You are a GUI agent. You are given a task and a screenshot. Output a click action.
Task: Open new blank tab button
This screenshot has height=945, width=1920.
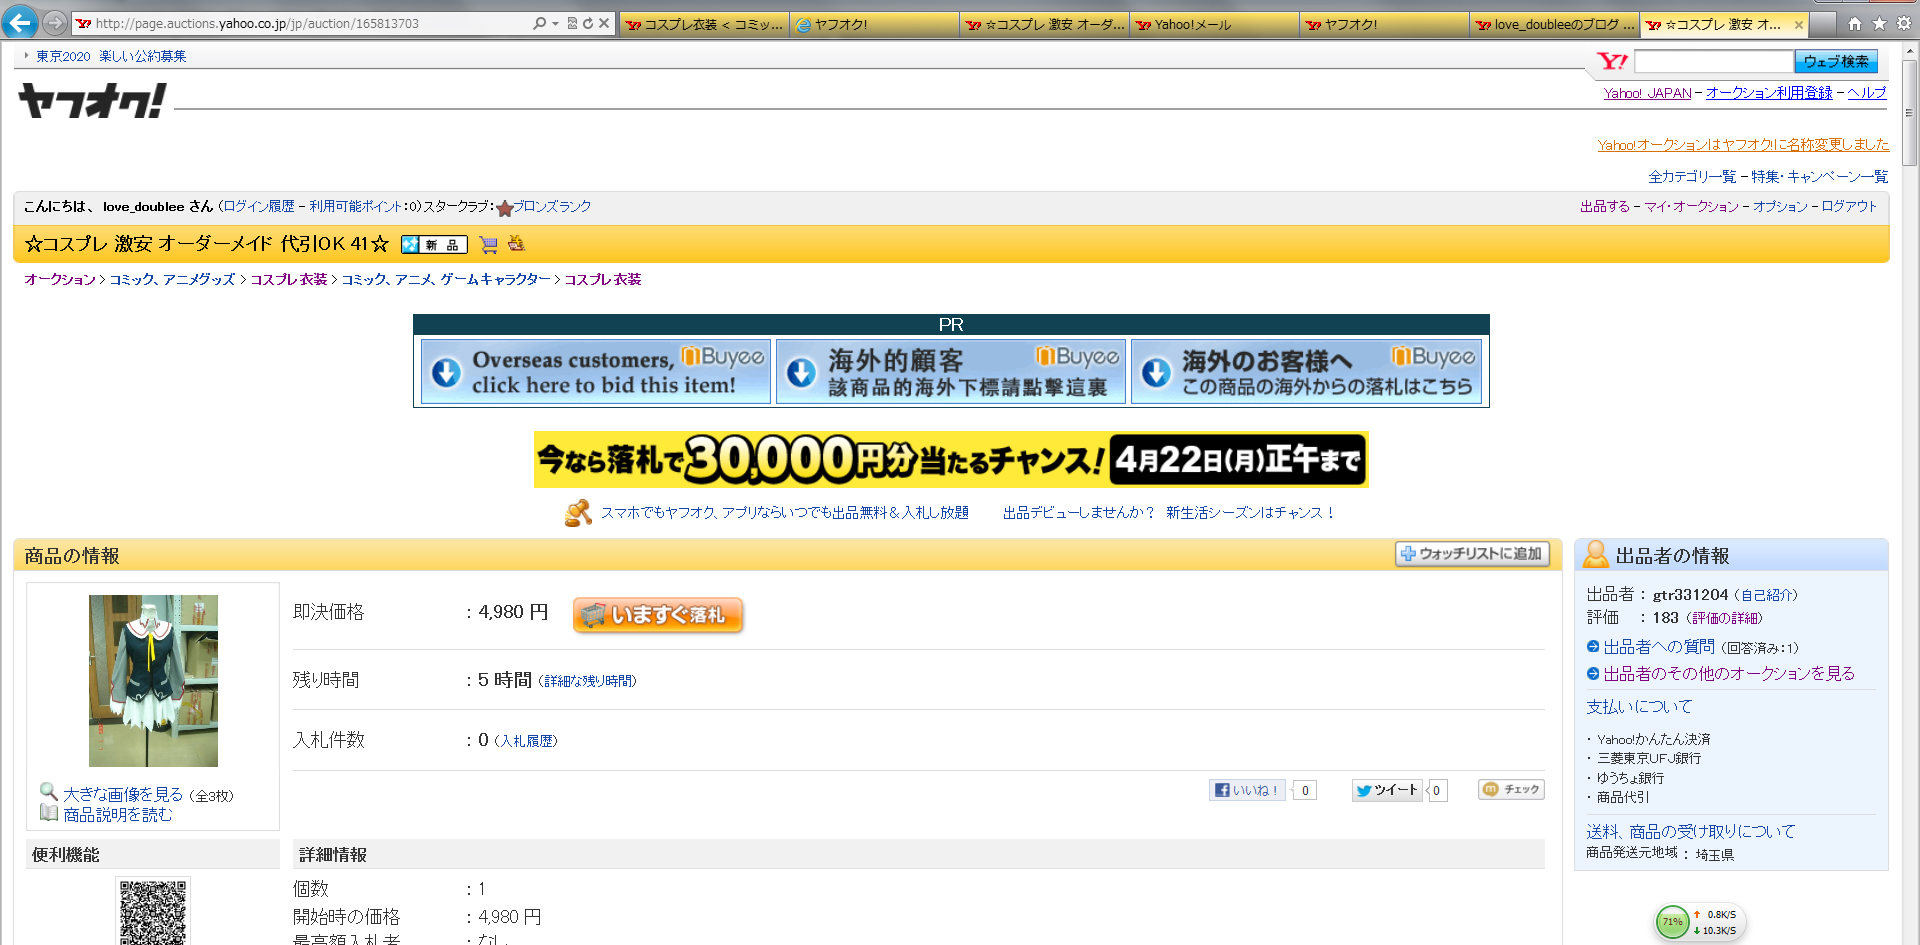pyautogui.click(x=1823, y=24)
